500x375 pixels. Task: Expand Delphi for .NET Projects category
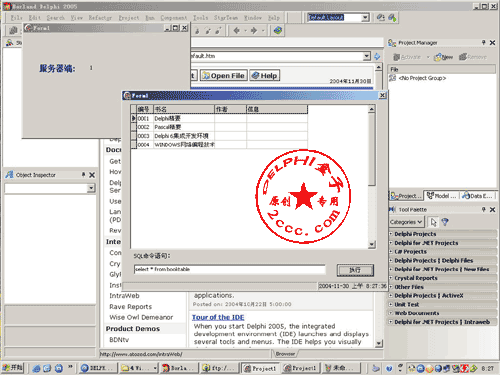[x=391, y=243]
